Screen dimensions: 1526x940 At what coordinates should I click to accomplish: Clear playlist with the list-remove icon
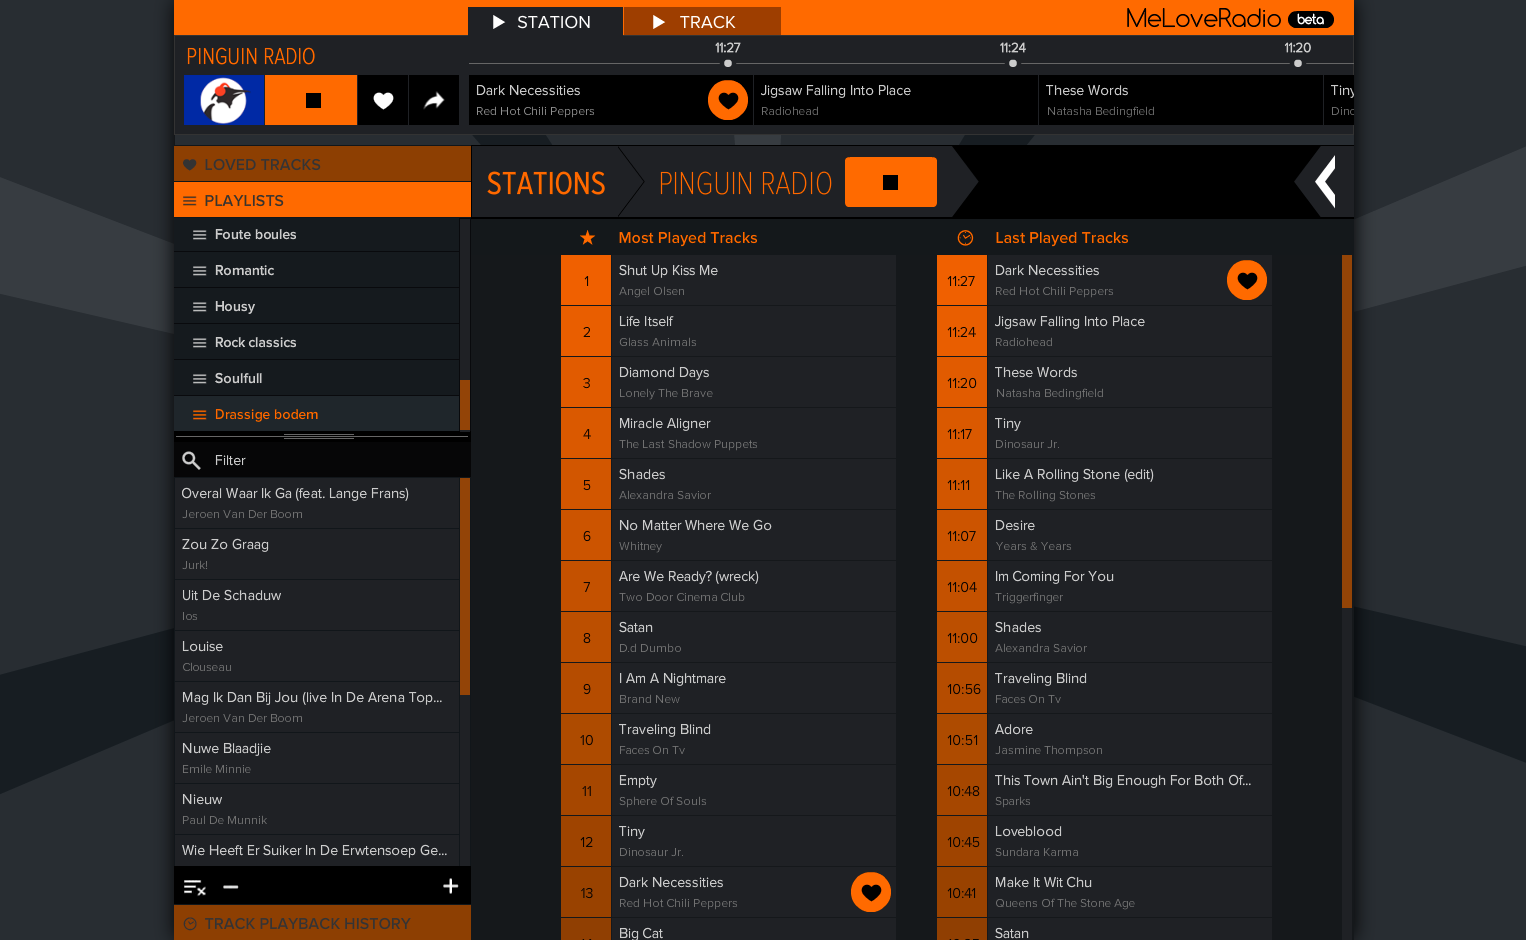click(x=194, y=887)
